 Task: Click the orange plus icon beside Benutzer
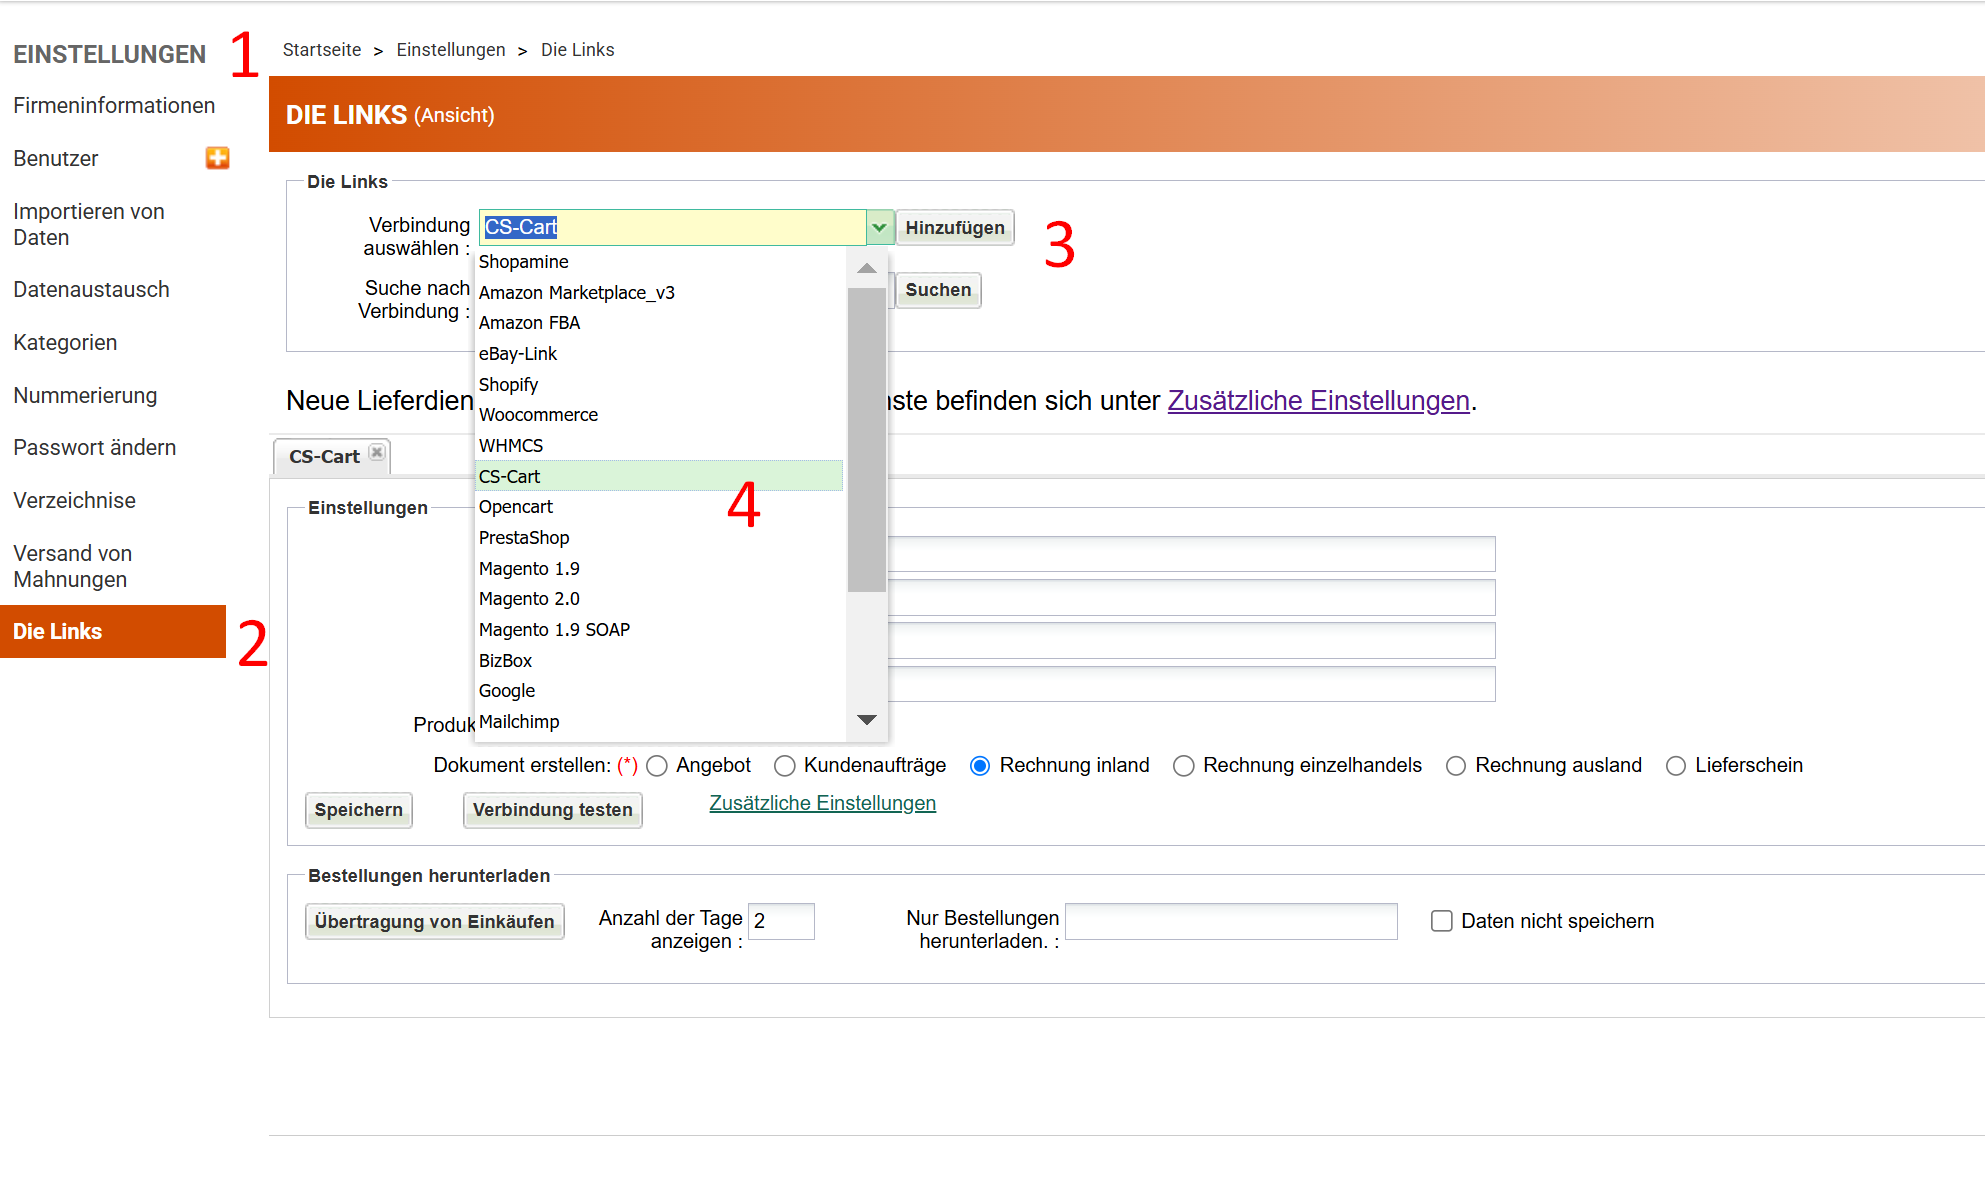click(217, 158)
